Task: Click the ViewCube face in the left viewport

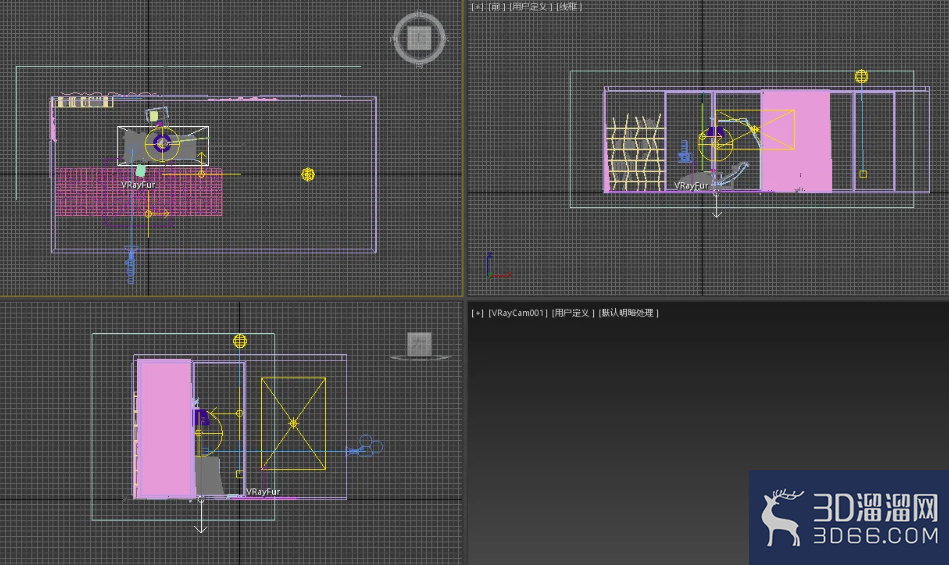Action: 419,344
